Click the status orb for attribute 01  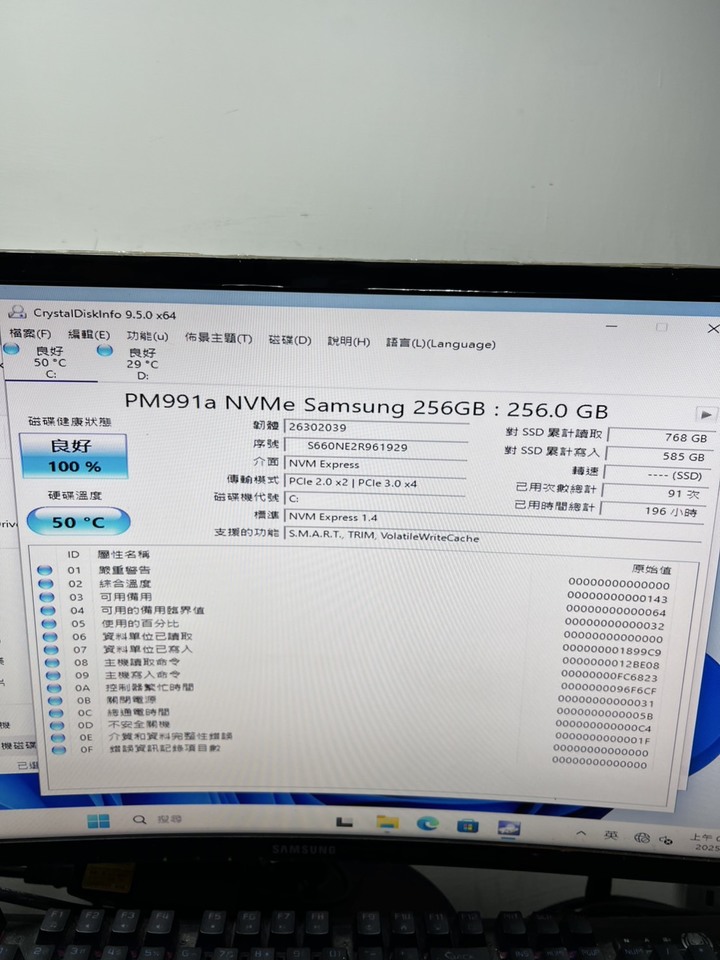click(45, 570)
